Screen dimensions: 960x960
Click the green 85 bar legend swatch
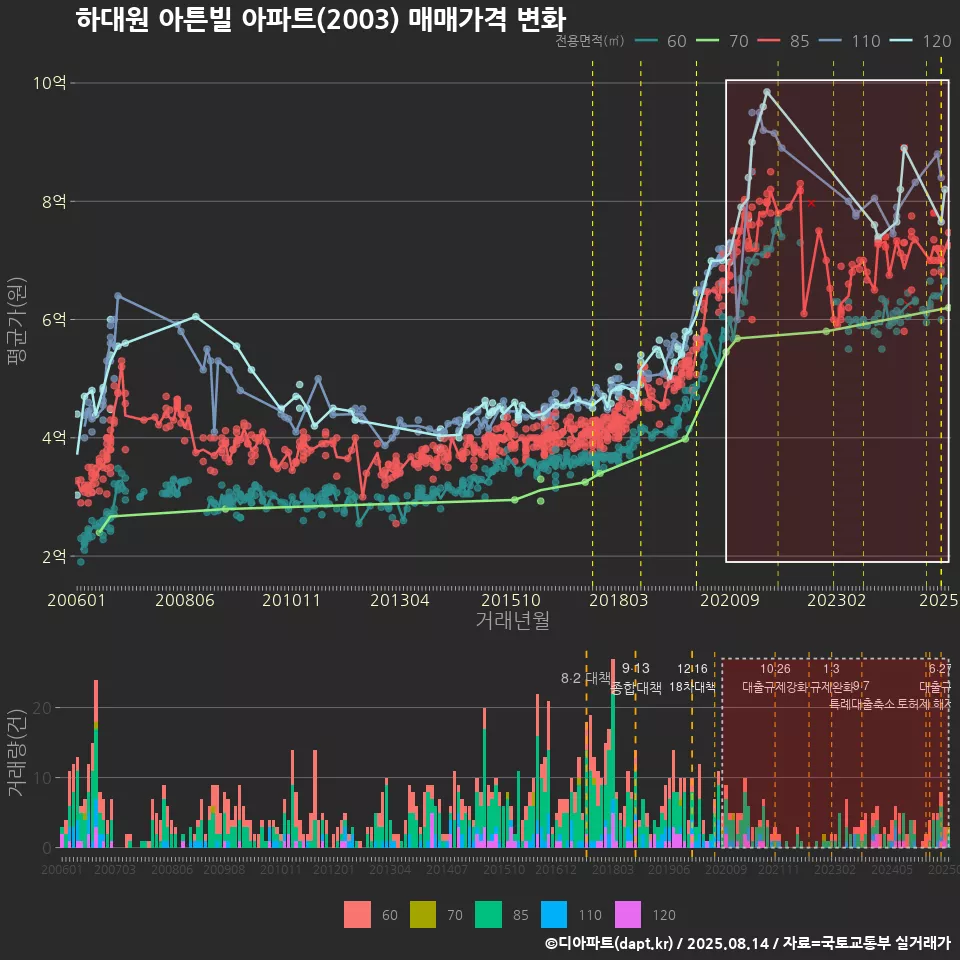point(488,915)
